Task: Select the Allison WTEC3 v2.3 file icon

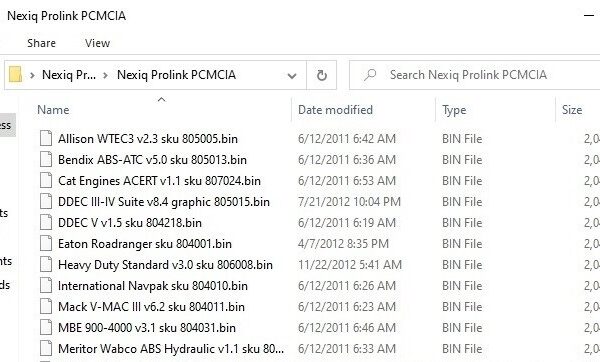Action: (x=46, y=139)
